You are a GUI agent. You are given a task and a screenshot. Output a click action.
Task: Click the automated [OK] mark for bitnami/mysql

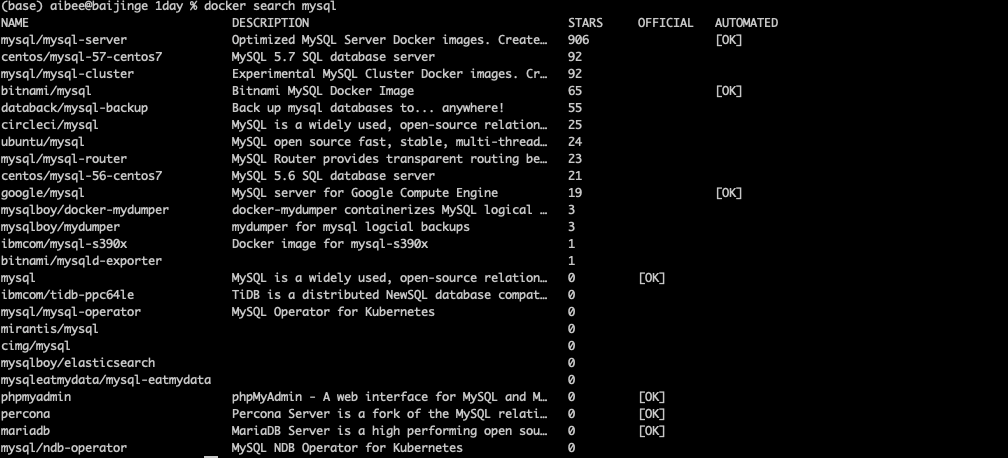(x=728, y=91)
